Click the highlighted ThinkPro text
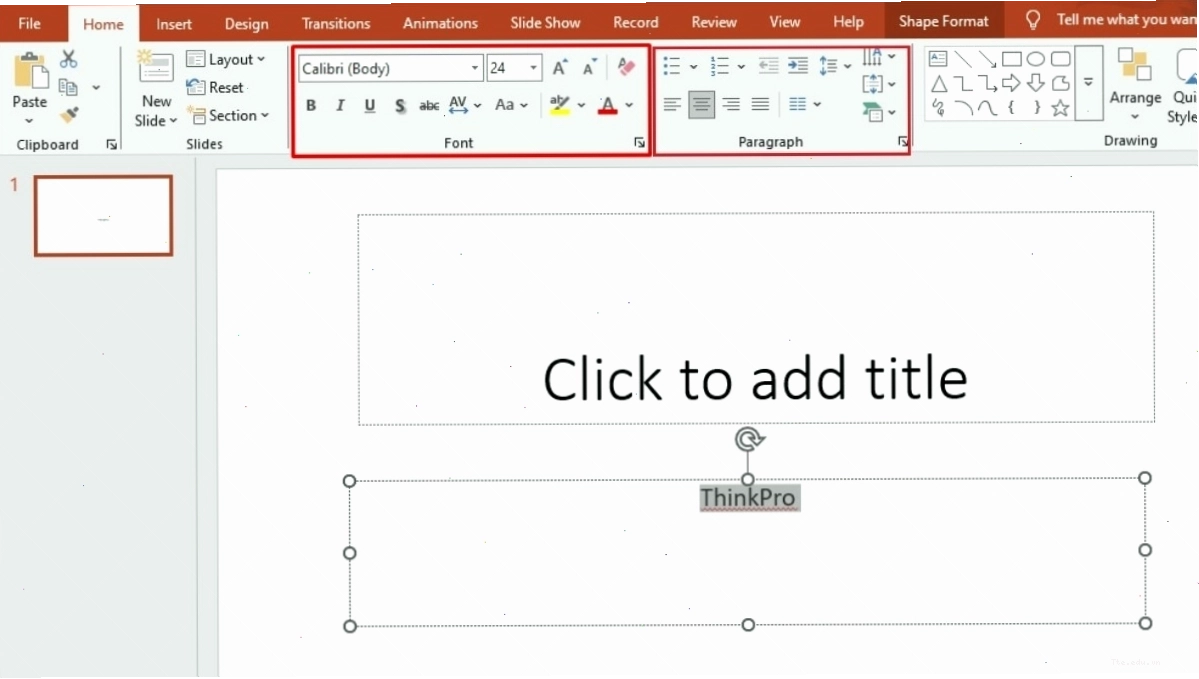 tap(749, 498)
